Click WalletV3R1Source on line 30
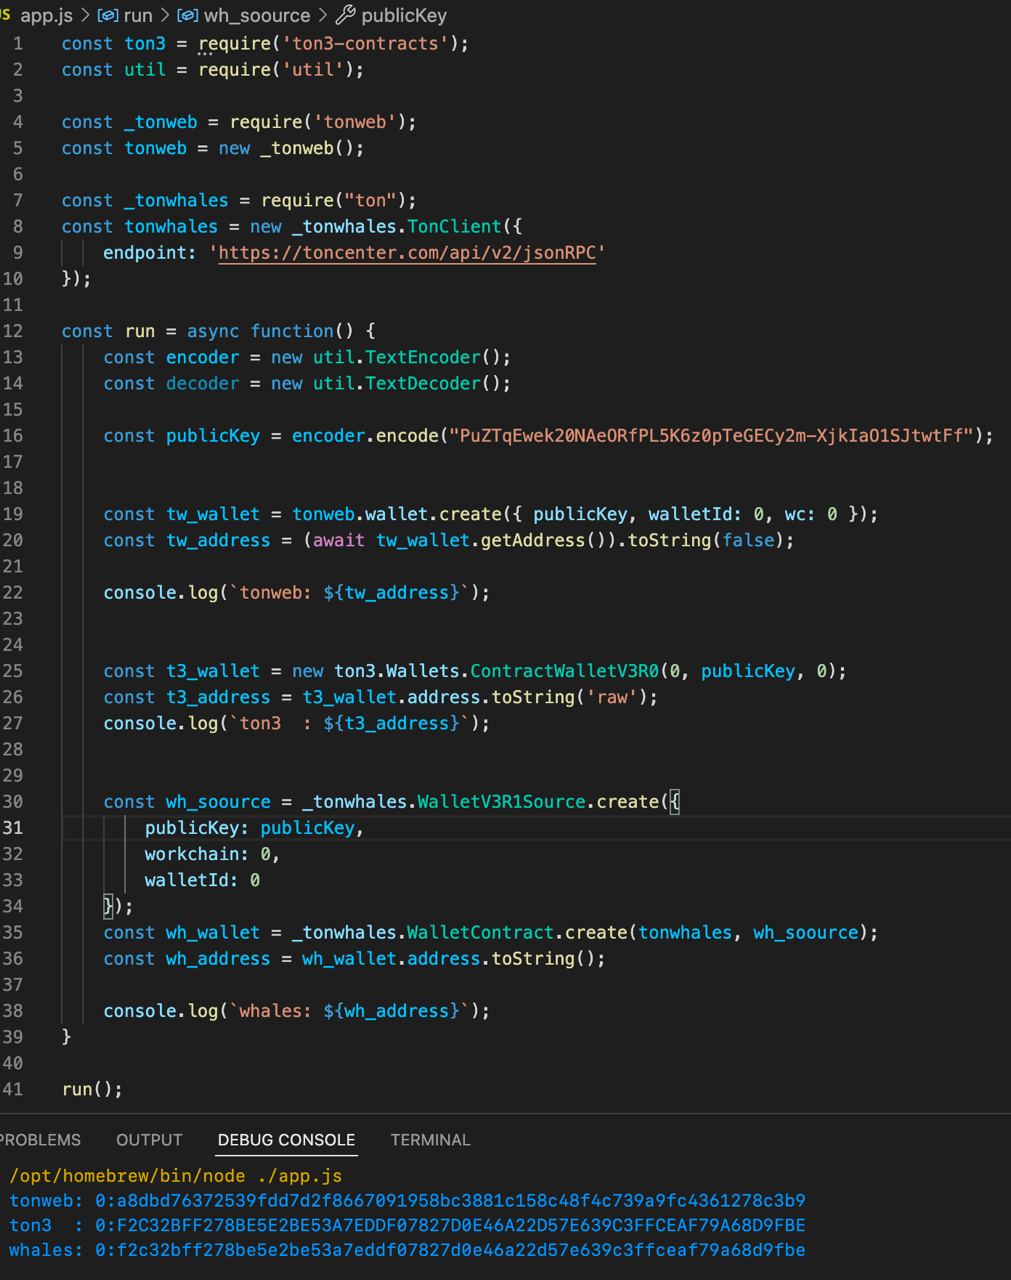This screenshot has width=1011, height=1280. point(501,802)
